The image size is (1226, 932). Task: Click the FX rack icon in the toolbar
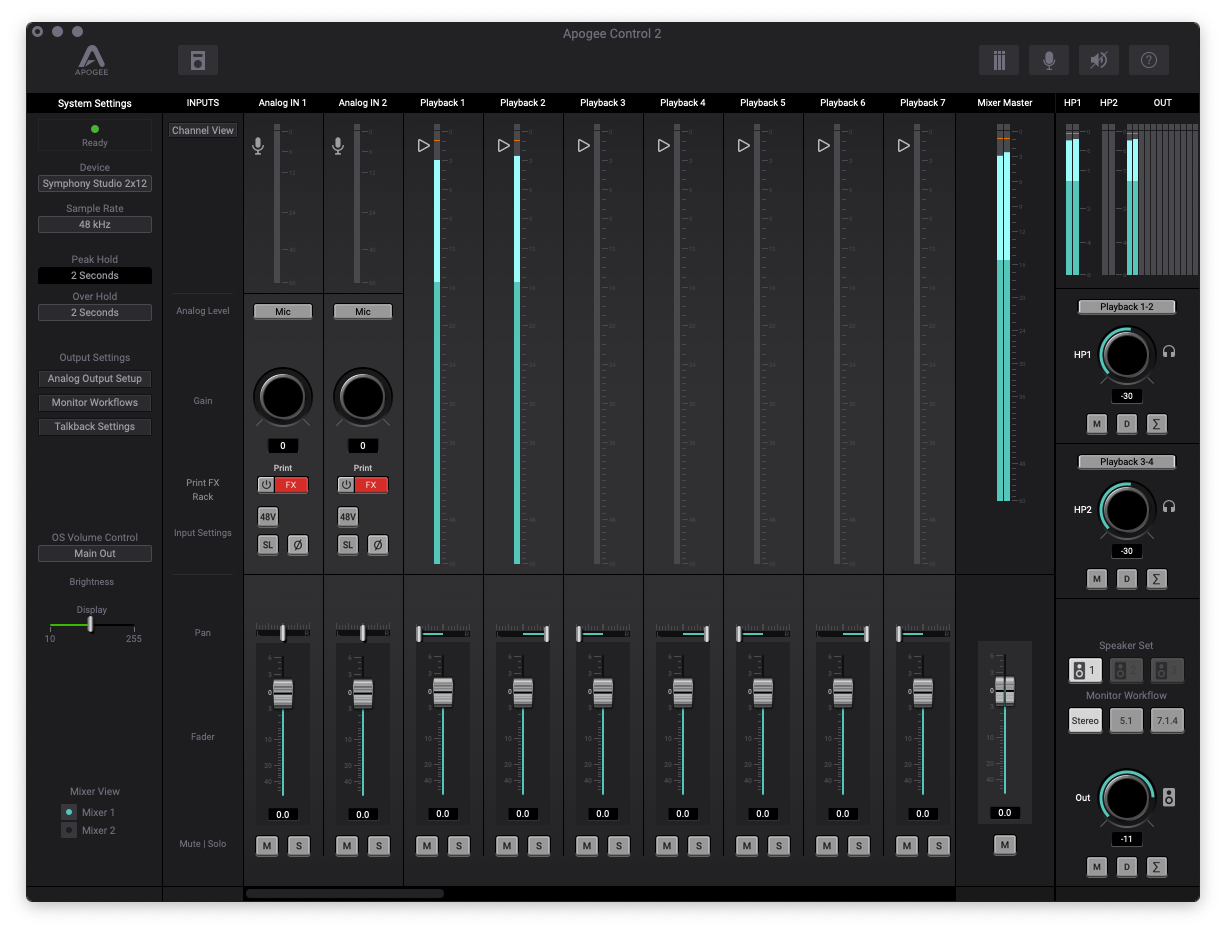tap(198, 60)
